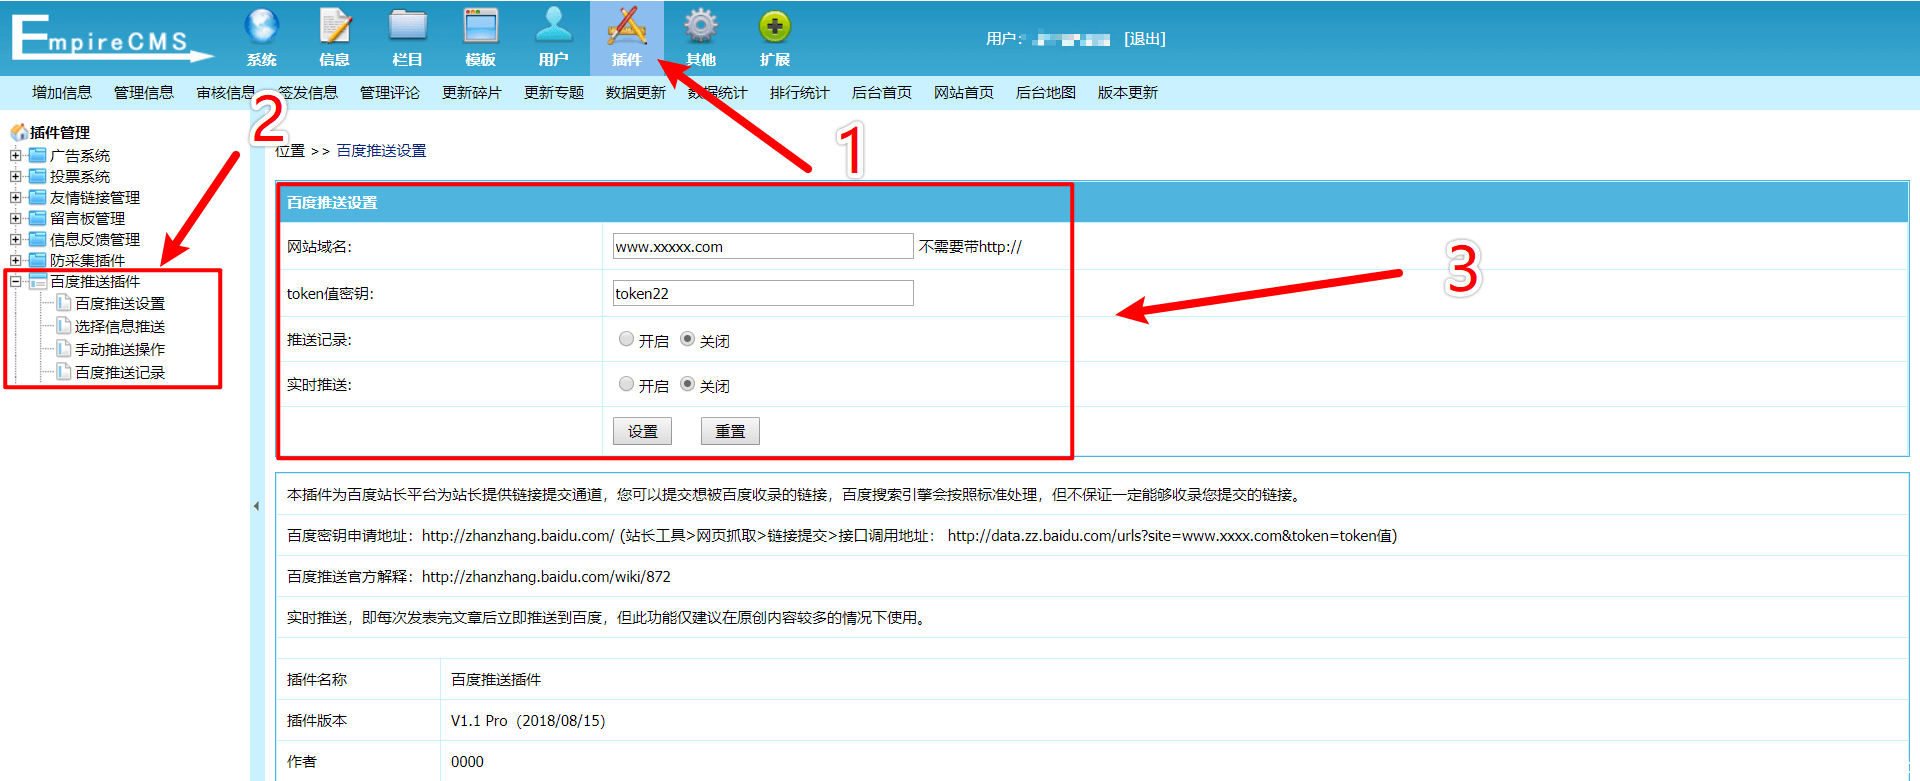Click the V1.1 Pro (2018/08/15) version text
Screen dimensions: 1920x781
click(x=528, y=721)
